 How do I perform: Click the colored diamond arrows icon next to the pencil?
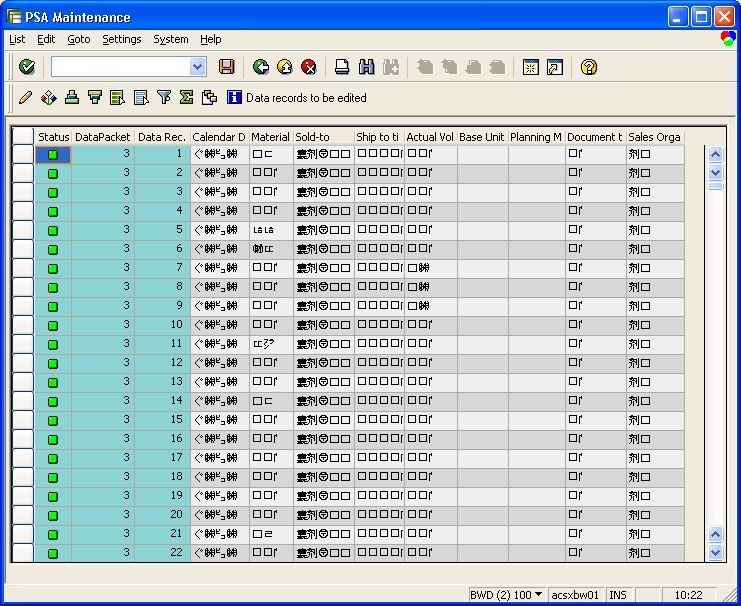pyautogui.click(x=49, y=97)
